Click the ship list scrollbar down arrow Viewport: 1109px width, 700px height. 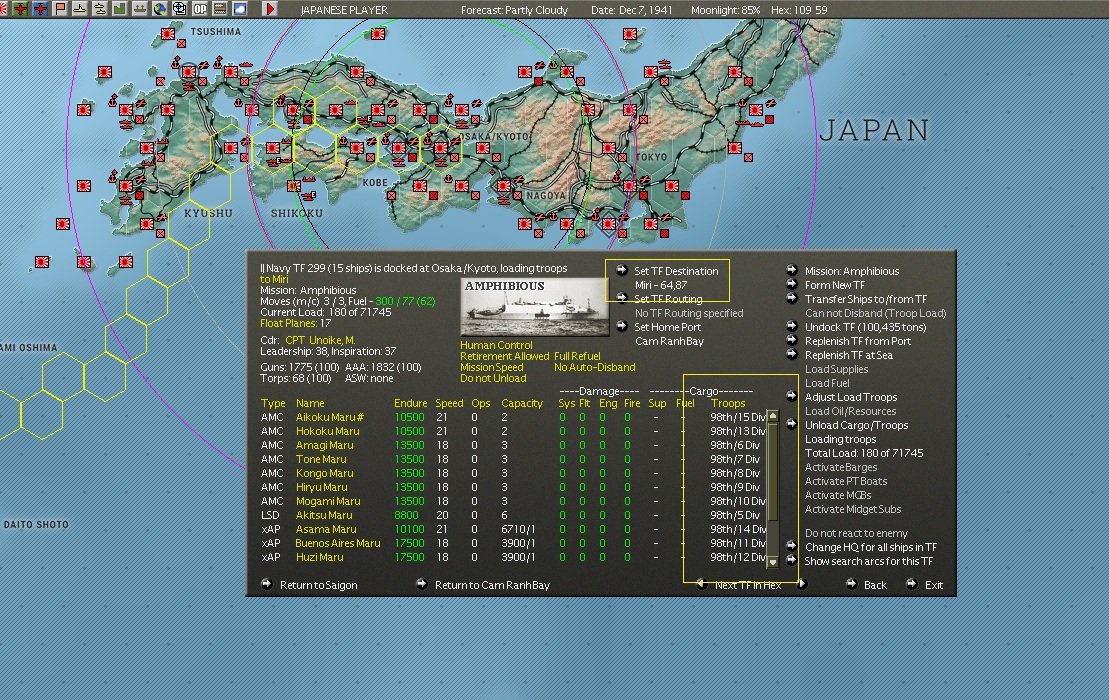(x=772, y=562)
